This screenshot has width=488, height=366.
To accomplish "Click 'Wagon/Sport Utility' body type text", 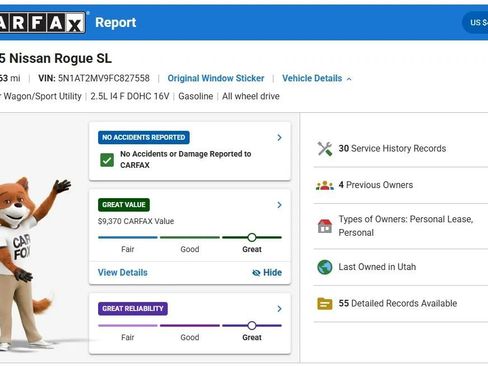I will click(x=42, y=96).
